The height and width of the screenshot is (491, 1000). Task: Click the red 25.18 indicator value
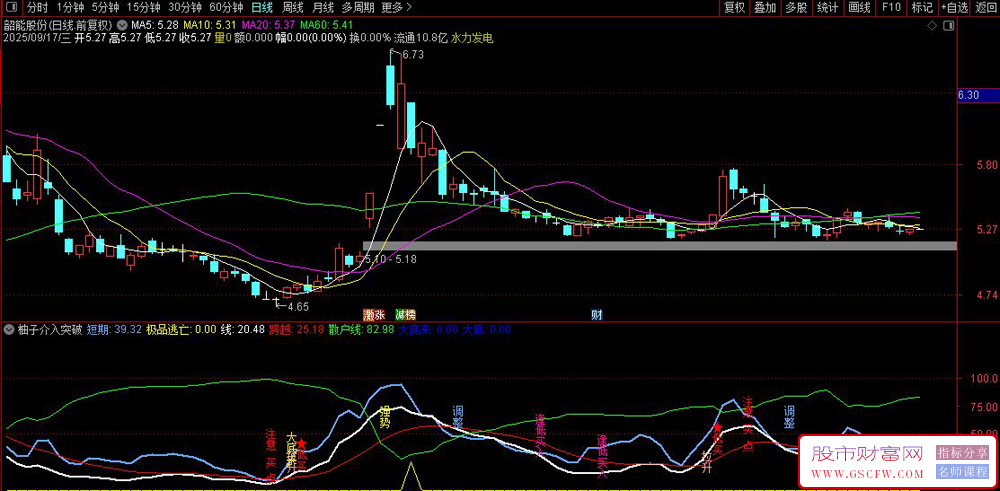pyautogui.click(x=311, y=330)
